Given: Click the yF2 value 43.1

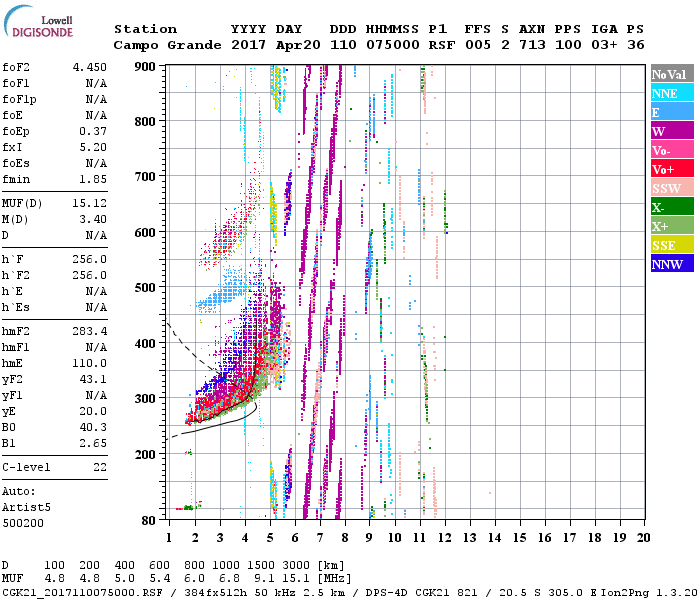Looking at the screenshot, I should (x=93, y=379).
